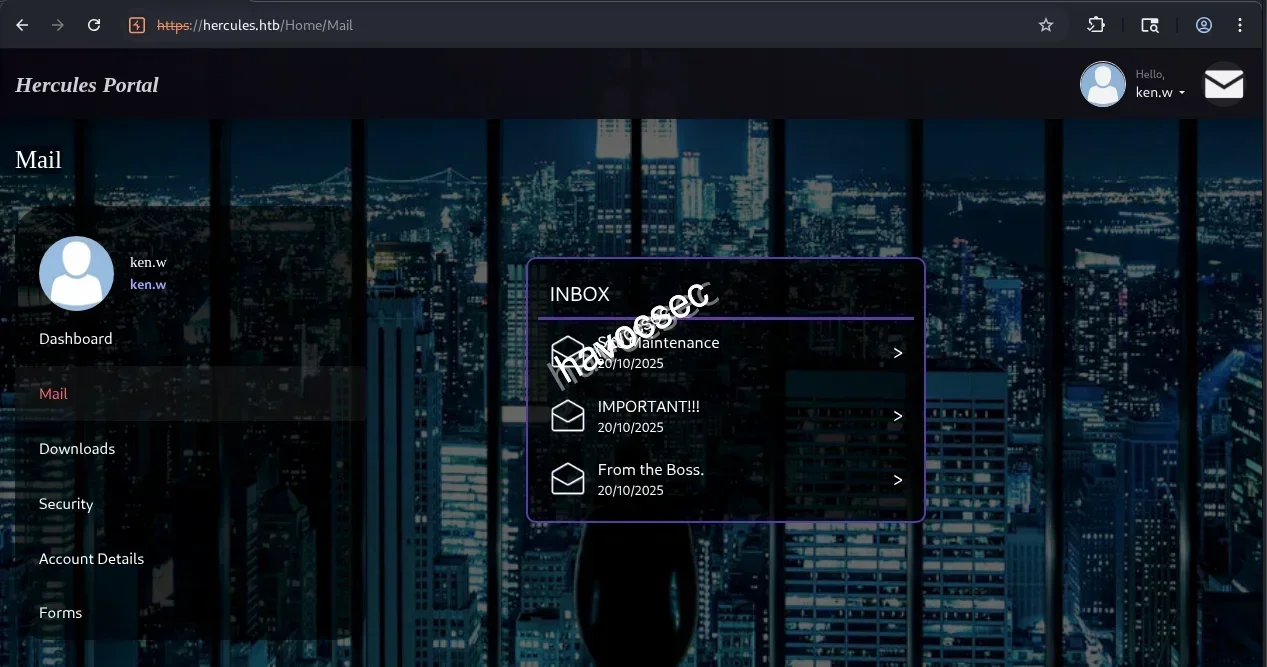The height and width of the screenshot is (667, 1267).
Task: Open From the Boss using its arrow
Action: 897,480
